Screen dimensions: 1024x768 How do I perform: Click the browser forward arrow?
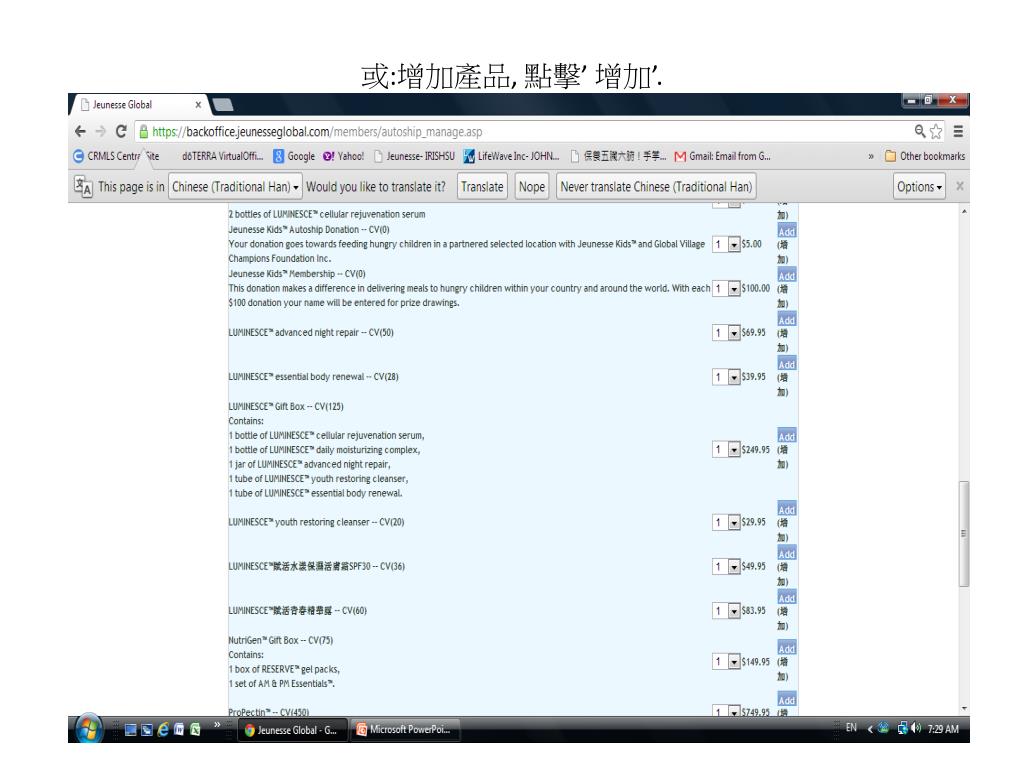[100, 131]
